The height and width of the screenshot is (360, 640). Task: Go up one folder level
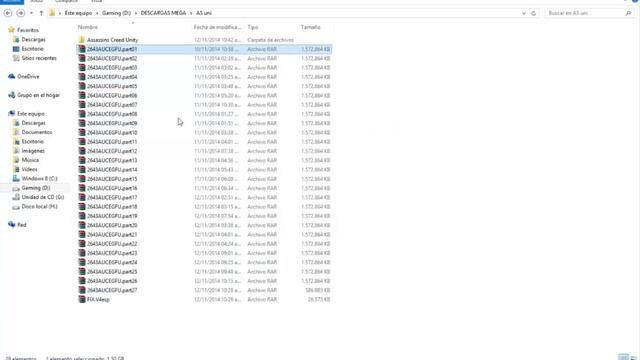(41, 13)
